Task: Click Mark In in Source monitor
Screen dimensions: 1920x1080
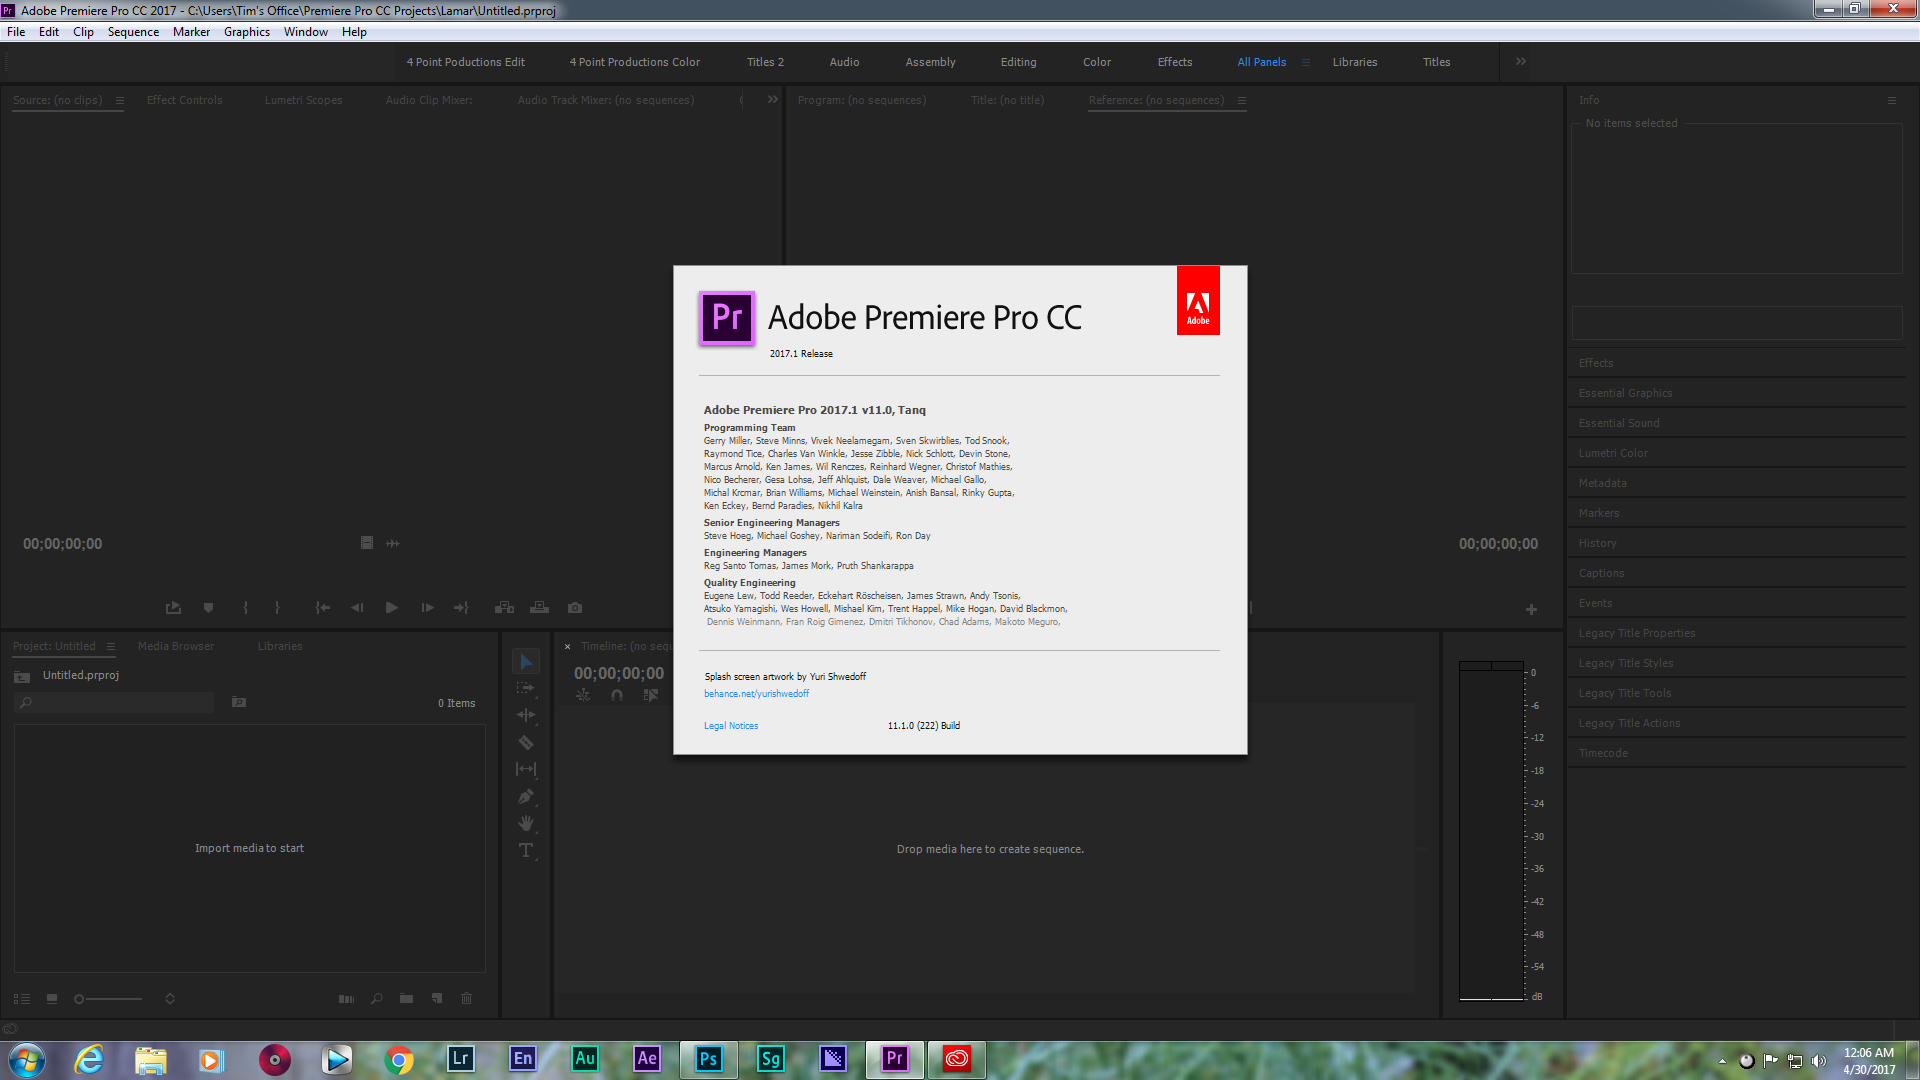Action: tap(245, 607)
